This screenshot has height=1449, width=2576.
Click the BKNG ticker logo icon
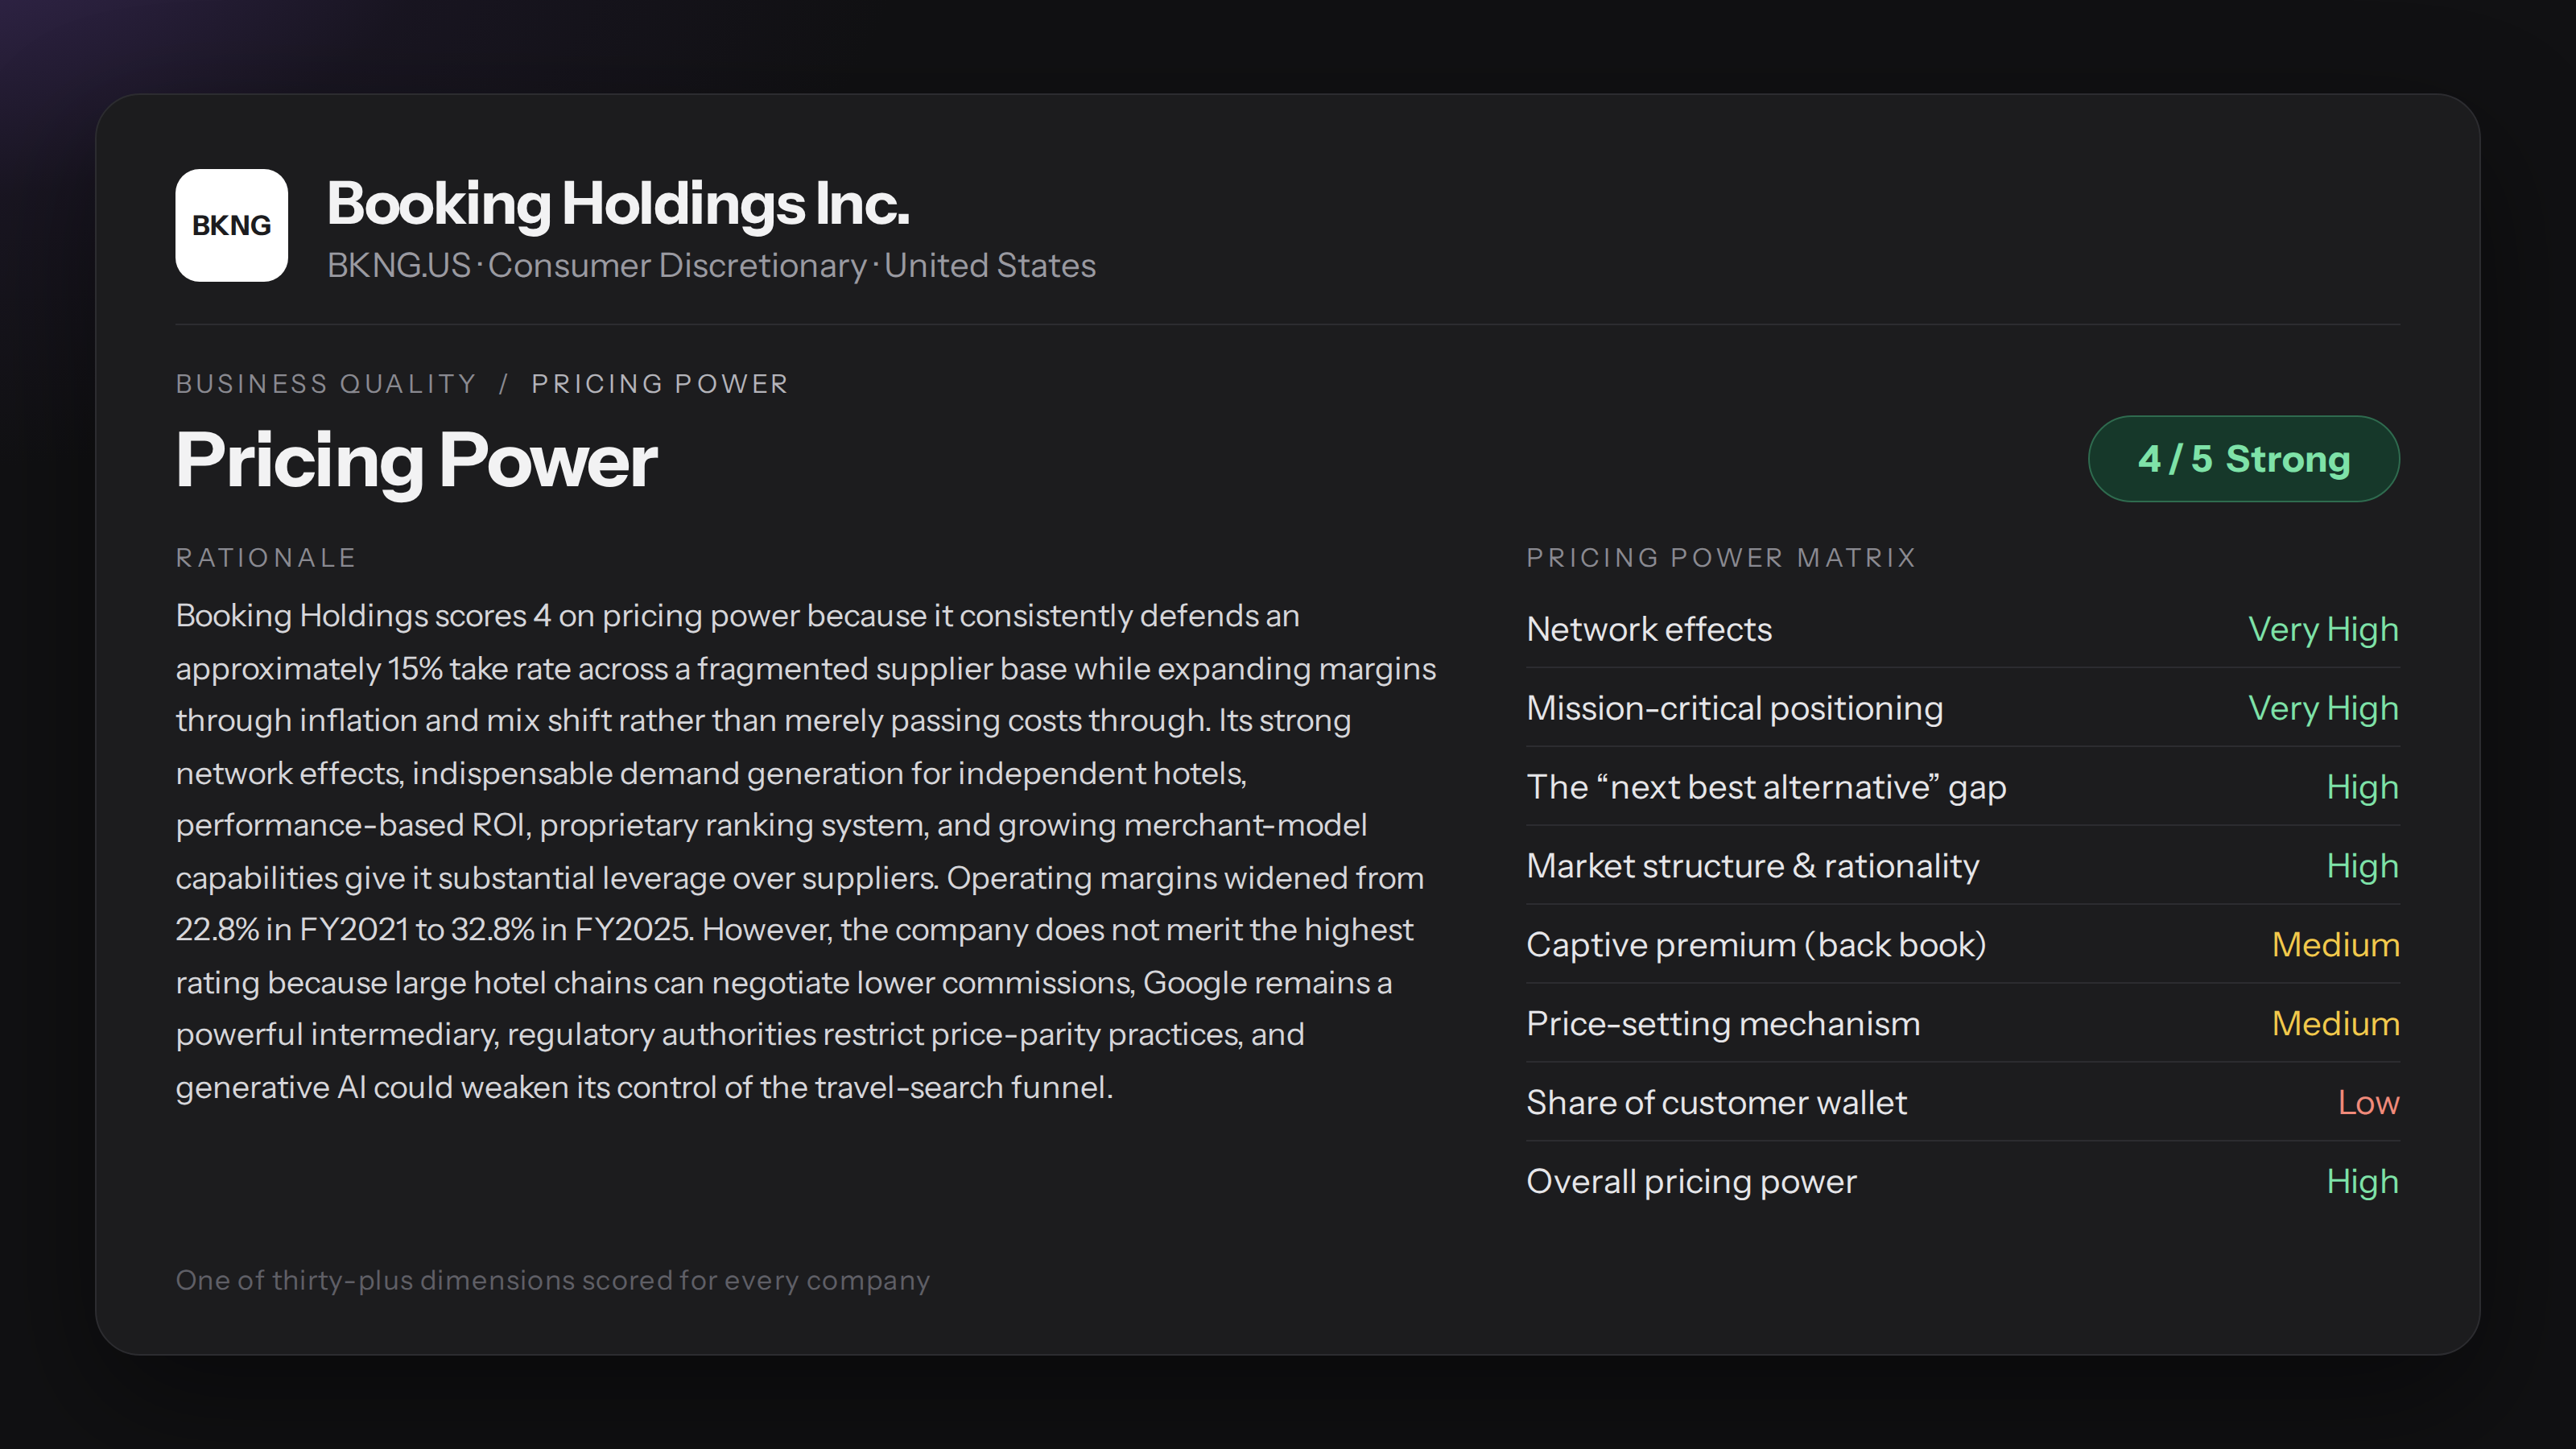231,225
